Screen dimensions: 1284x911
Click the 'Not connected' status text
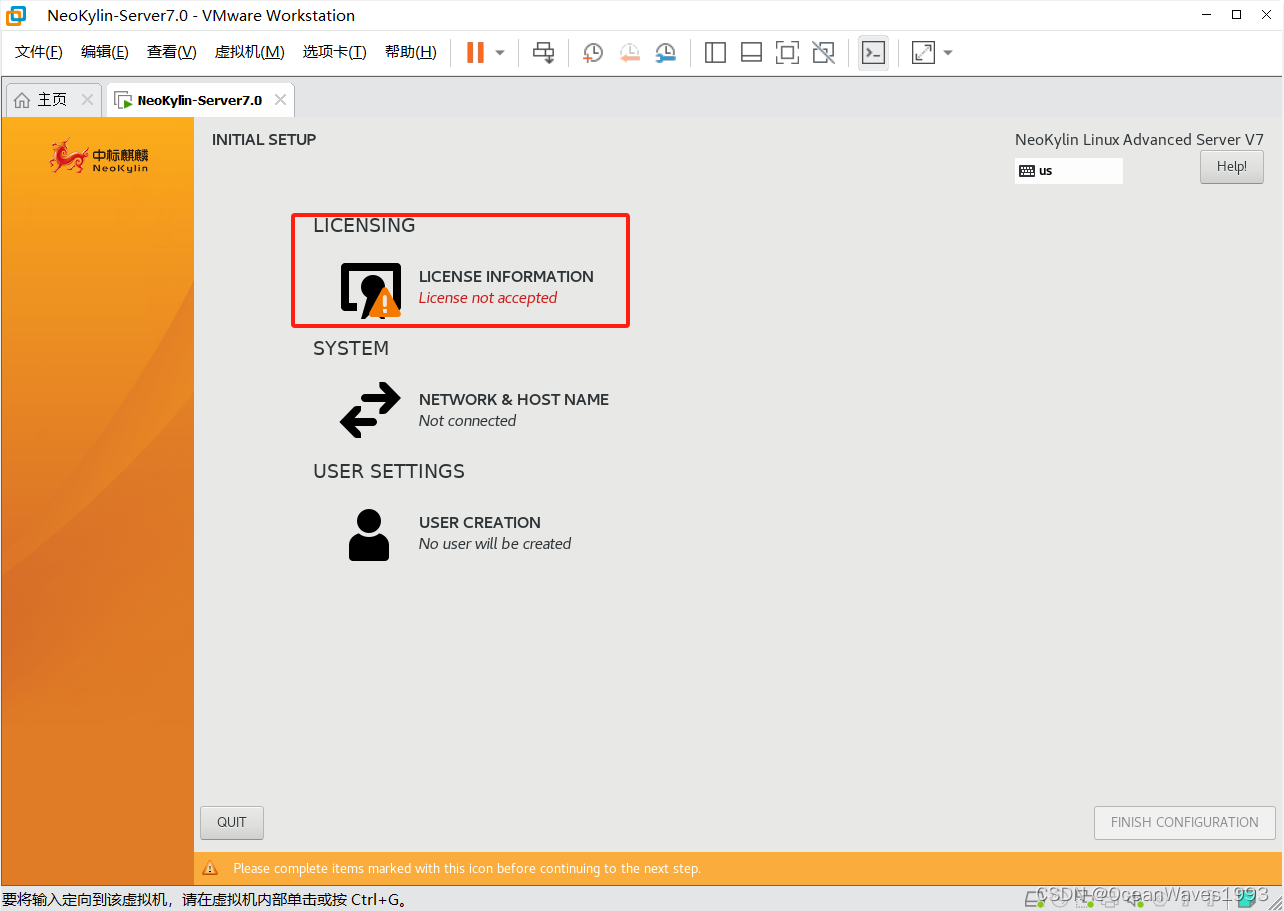point(467,421)
